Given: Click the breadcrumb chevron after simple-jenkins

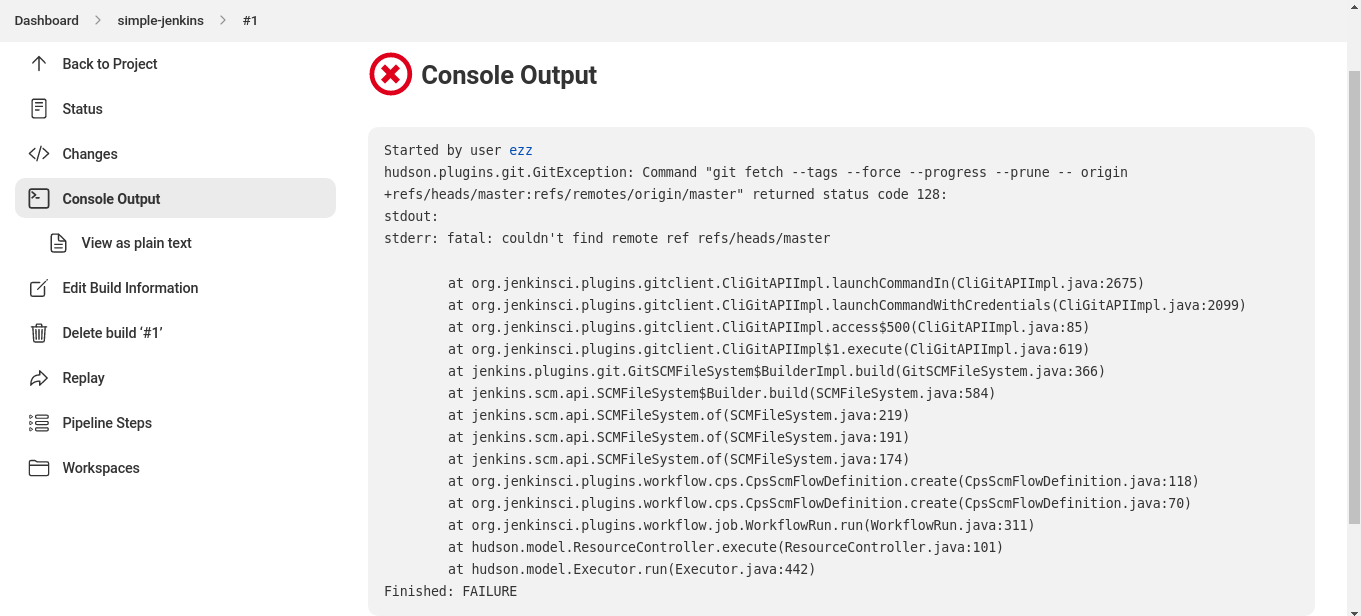Looking at the screenshot, I should click(x=223, y=20).
